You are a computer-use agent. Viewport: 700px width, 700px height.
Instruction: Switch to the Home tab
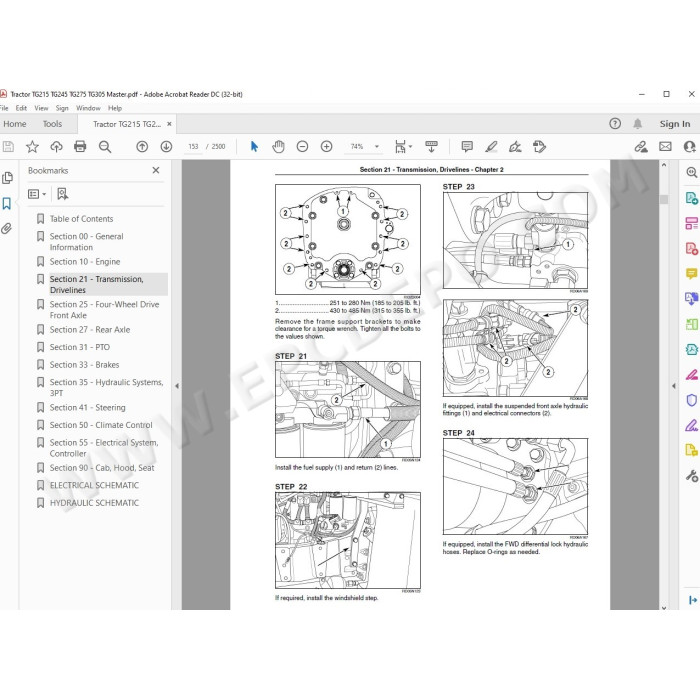pos(15,124)
